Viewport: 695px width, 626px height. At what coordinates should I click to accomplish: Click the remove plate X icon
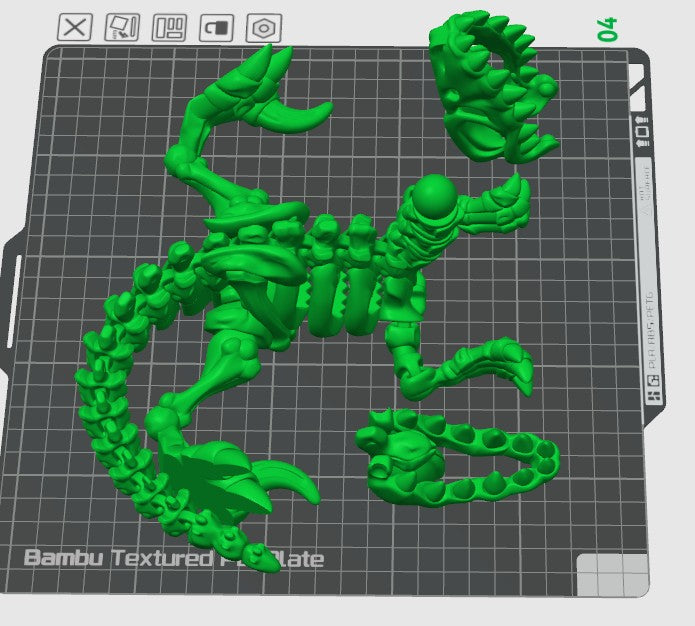coord(75,27)
